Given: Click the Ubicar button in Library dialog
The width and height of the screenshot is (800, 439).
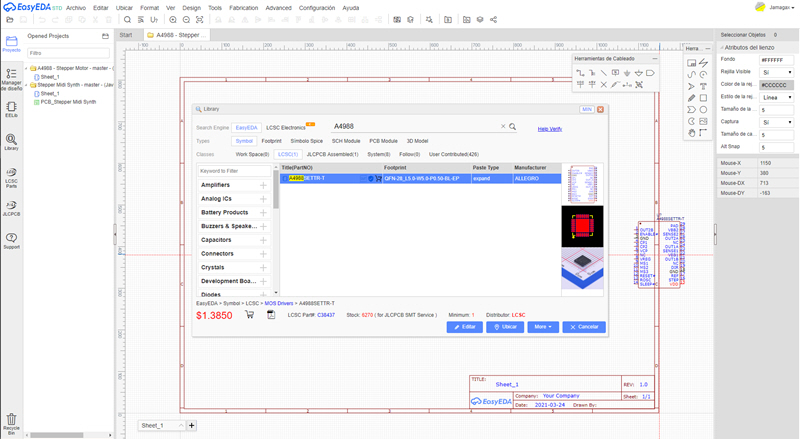Looking at the screenshot, I should [x=505, y=327].
